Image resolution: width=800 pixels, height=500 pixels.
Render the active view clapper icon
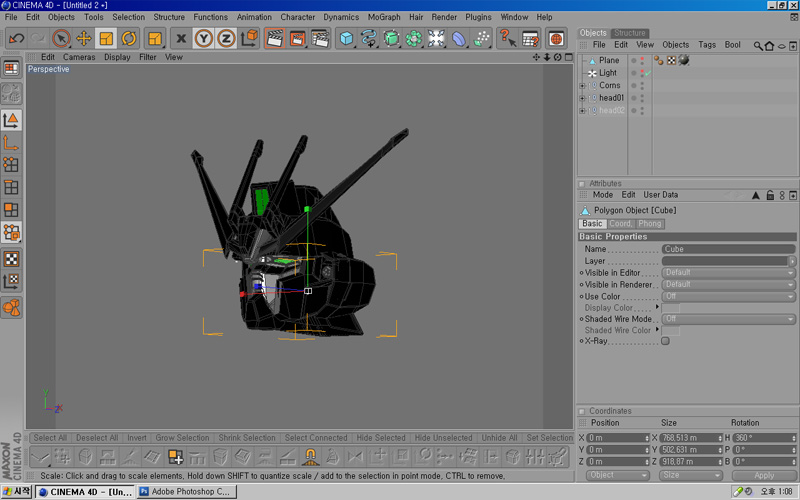(275, 38)
